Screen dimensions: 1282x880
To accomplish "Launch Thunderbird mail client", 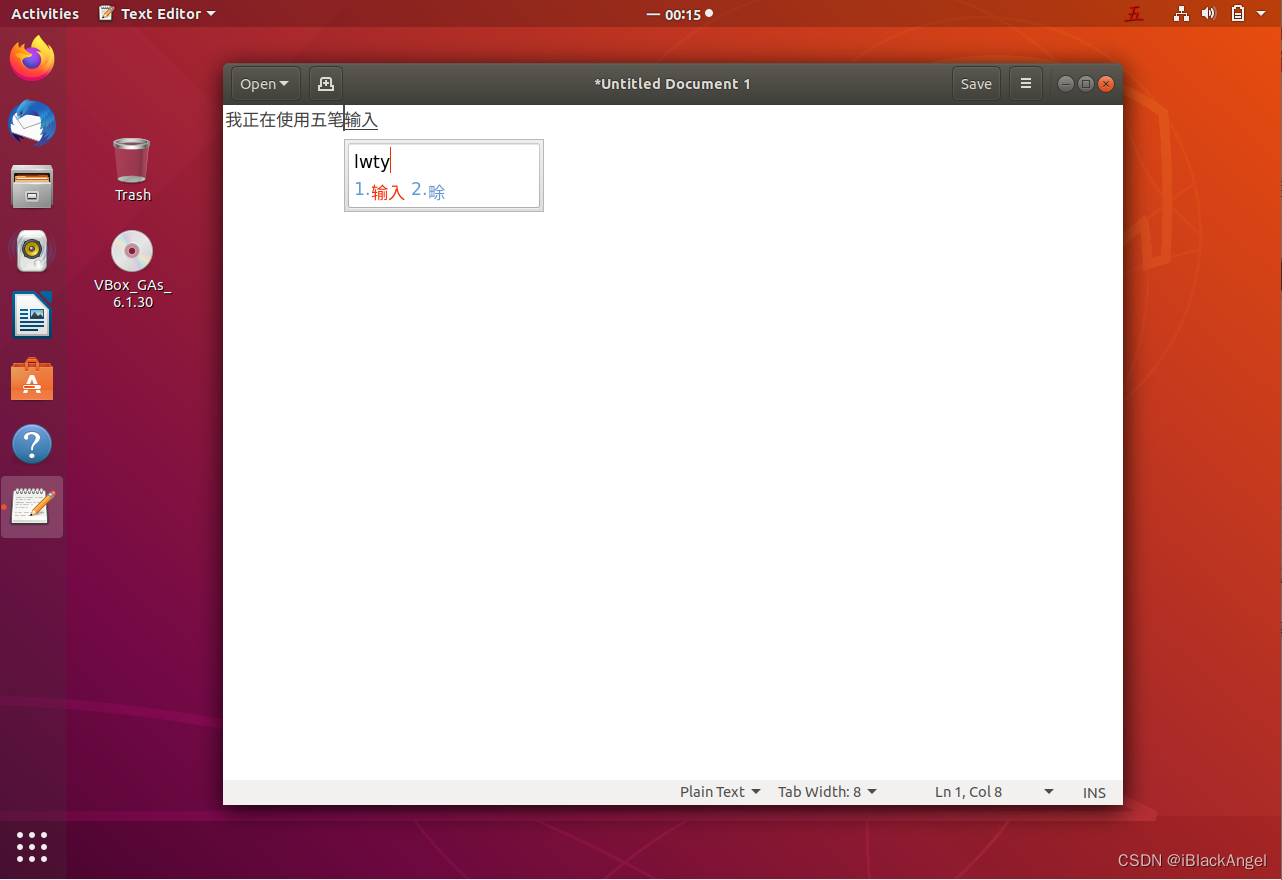I will pos(31,123).
